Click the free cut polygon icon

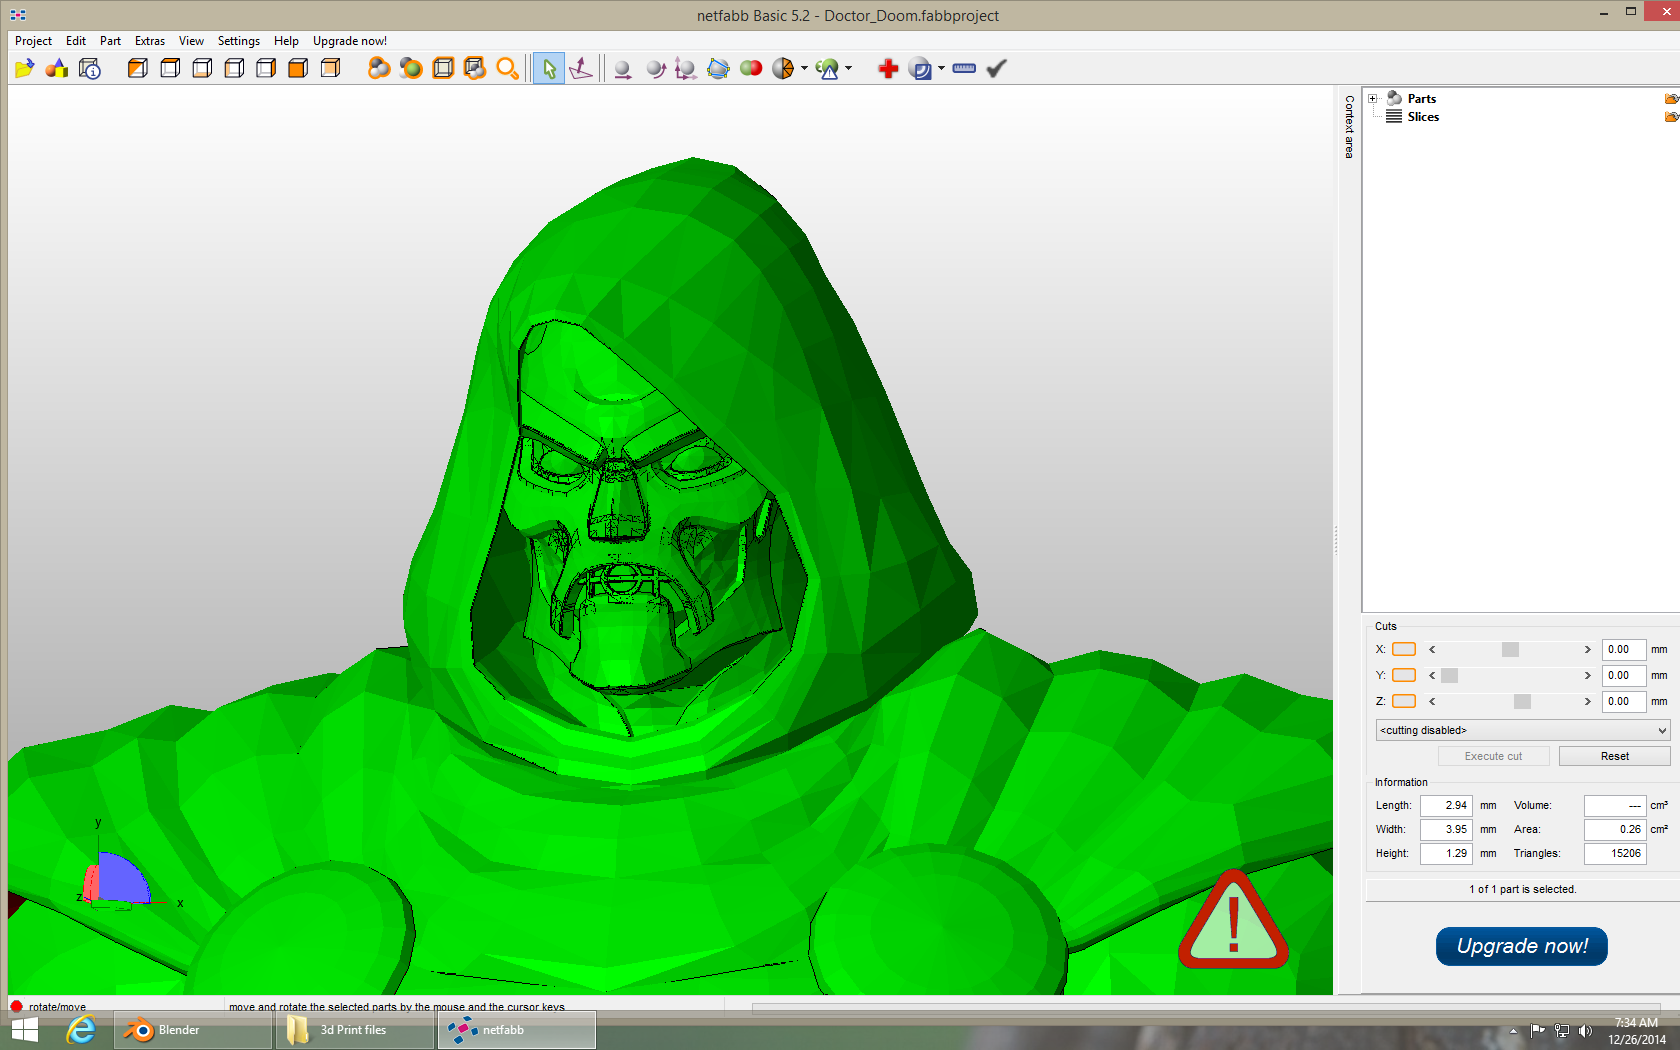coord(718,68)
